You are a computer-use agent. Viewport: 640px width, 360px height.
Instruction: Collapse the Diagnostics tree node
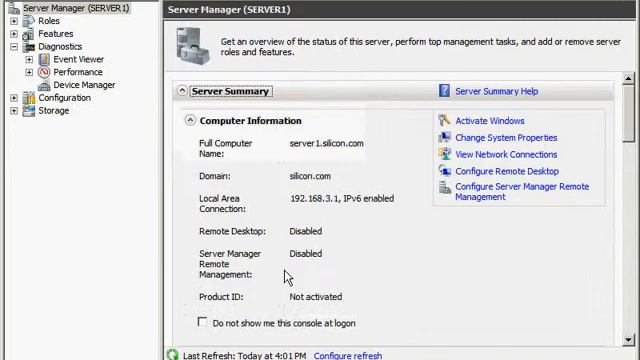pyautogui.click(x=14, y=47)
